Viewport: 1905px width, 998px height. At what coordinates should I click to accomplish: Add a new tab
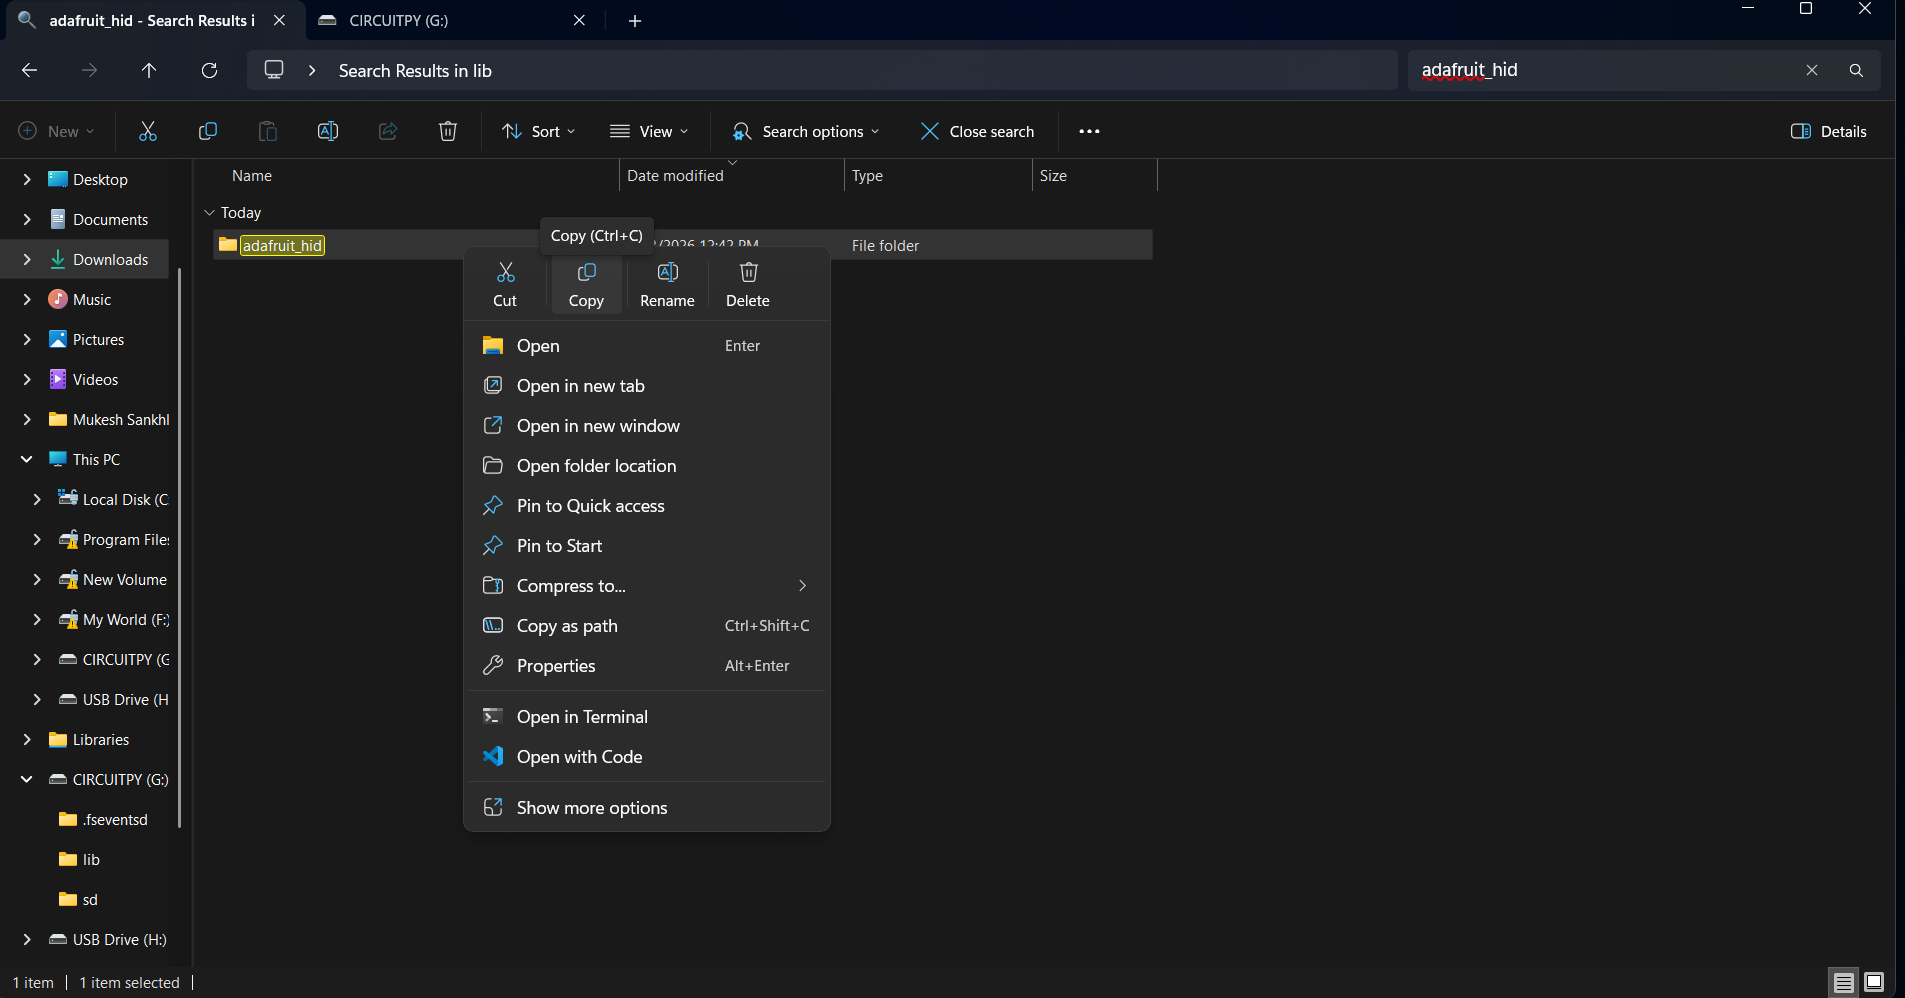click(x=635, y=20)
